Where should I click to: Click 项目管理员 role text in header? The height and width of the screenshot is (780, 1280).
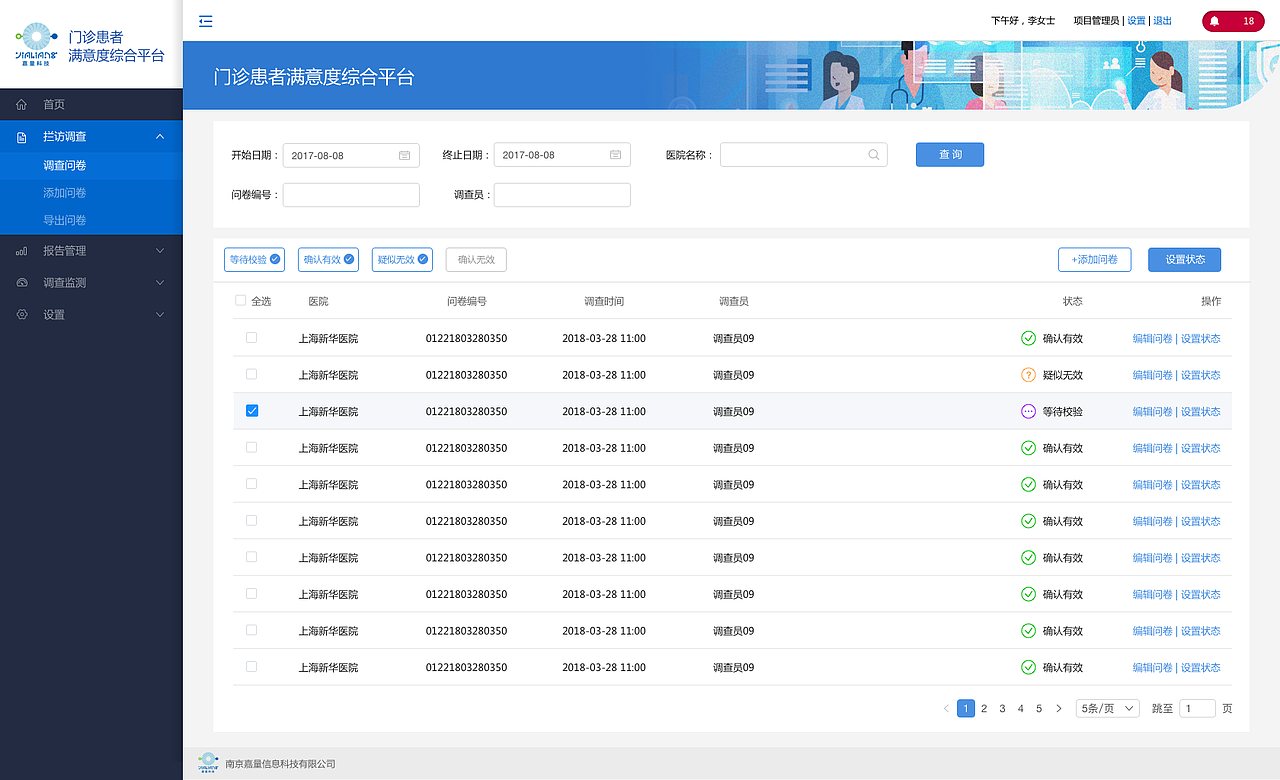point(1096,21)
